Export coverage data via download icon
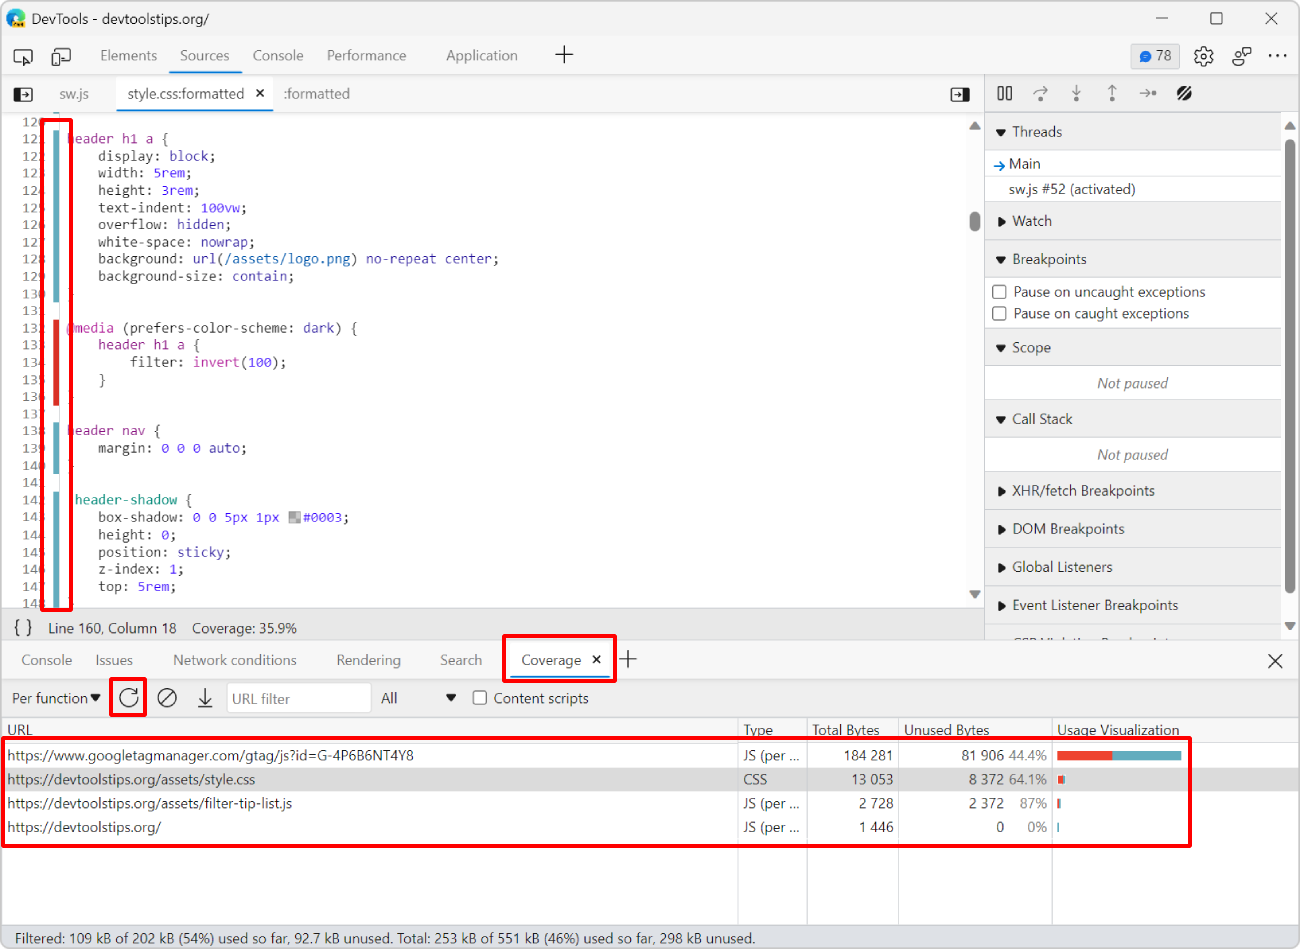Screen dimensions: 1300x949 pos(205,697)
